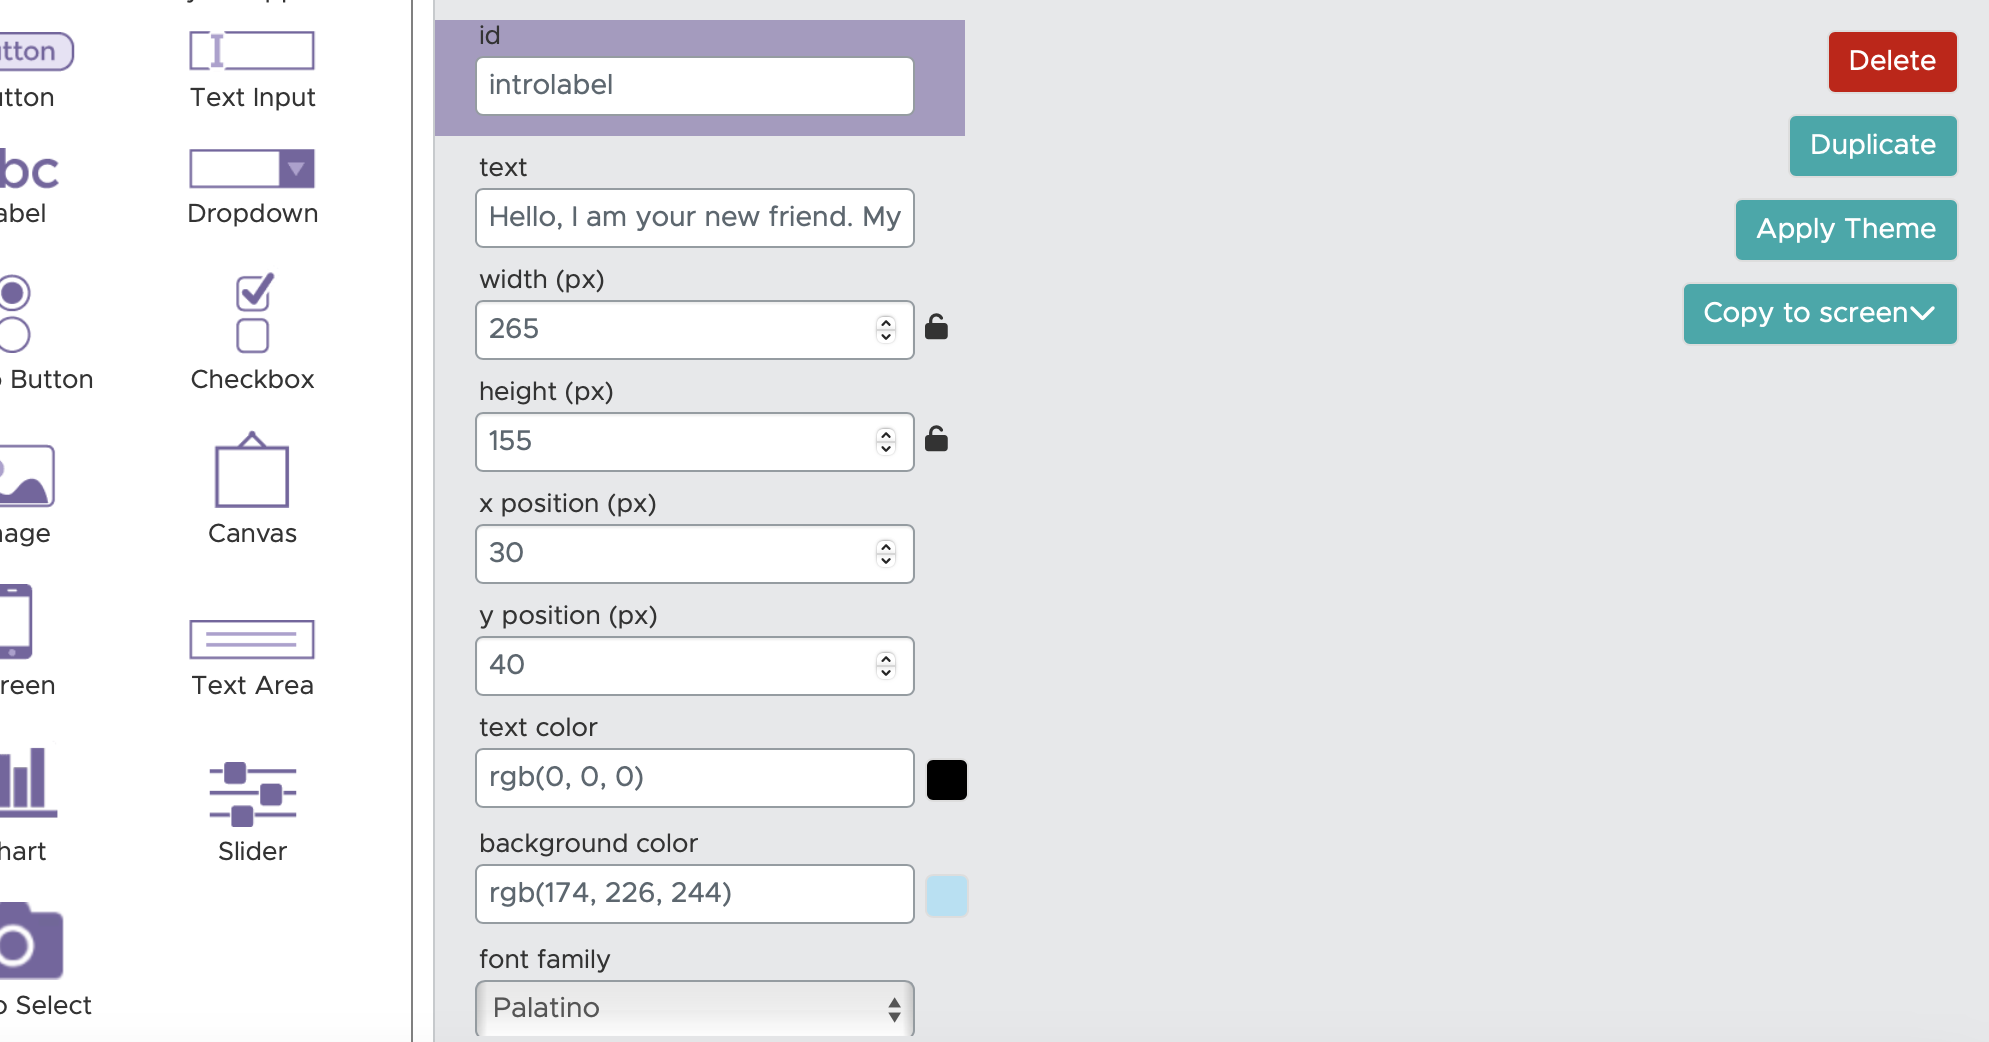Open the black text color swatch
1989x1042 pixels.
[946, 780]
